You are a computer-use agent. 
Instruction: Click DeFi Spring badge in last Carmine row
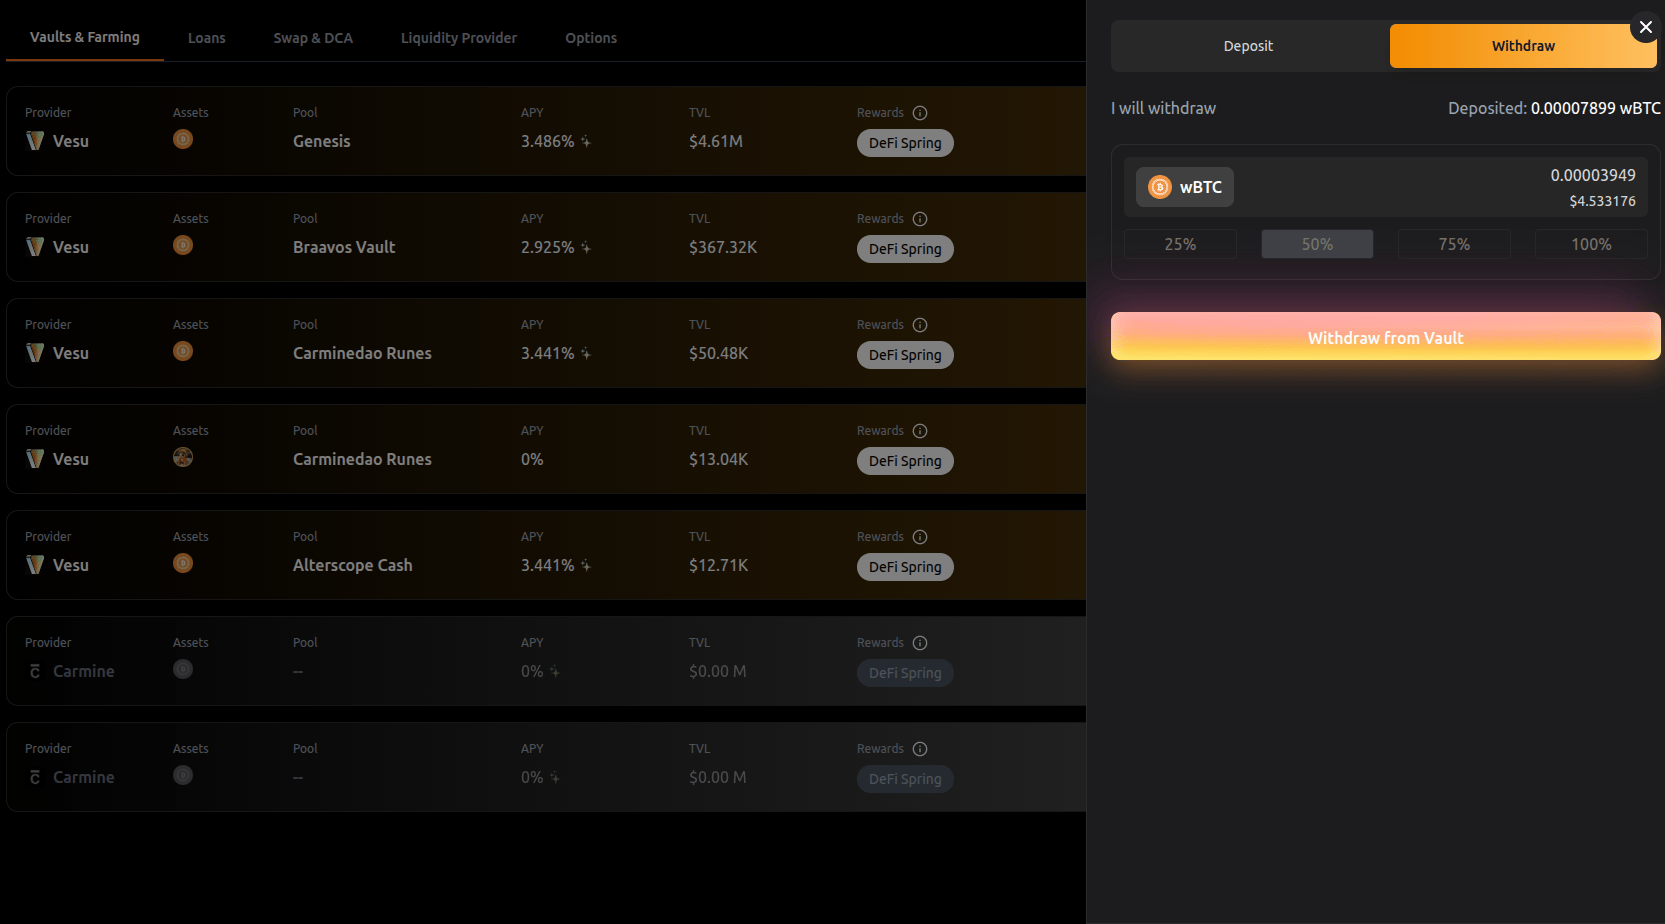(905, 779)
